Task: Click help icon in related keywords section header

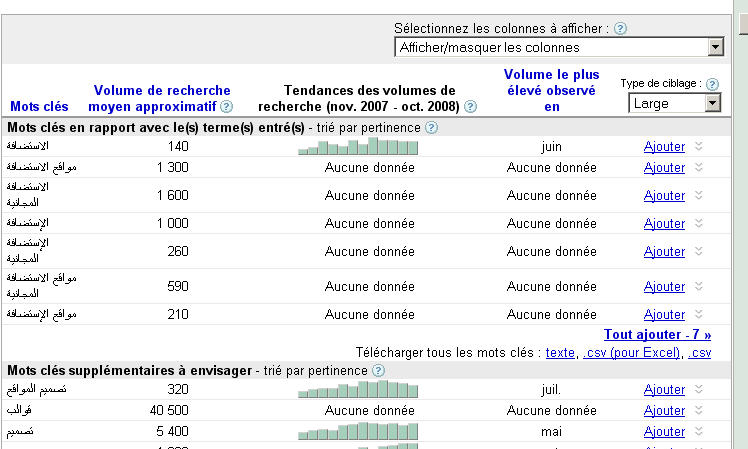Action: [x=431, y=128]
